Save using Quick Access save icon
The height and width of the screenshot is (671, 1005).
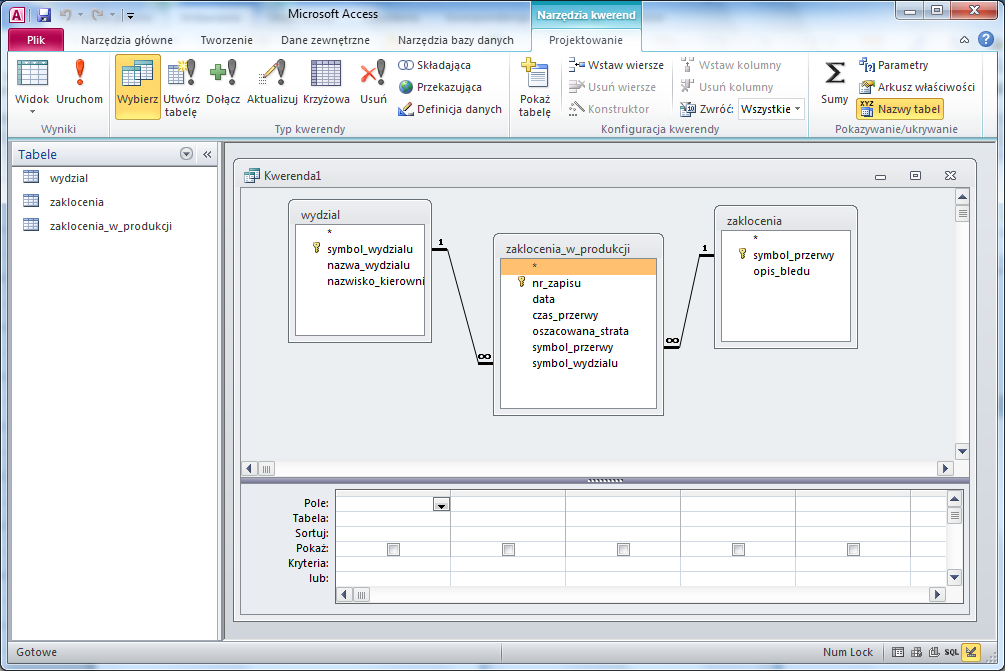44,15
